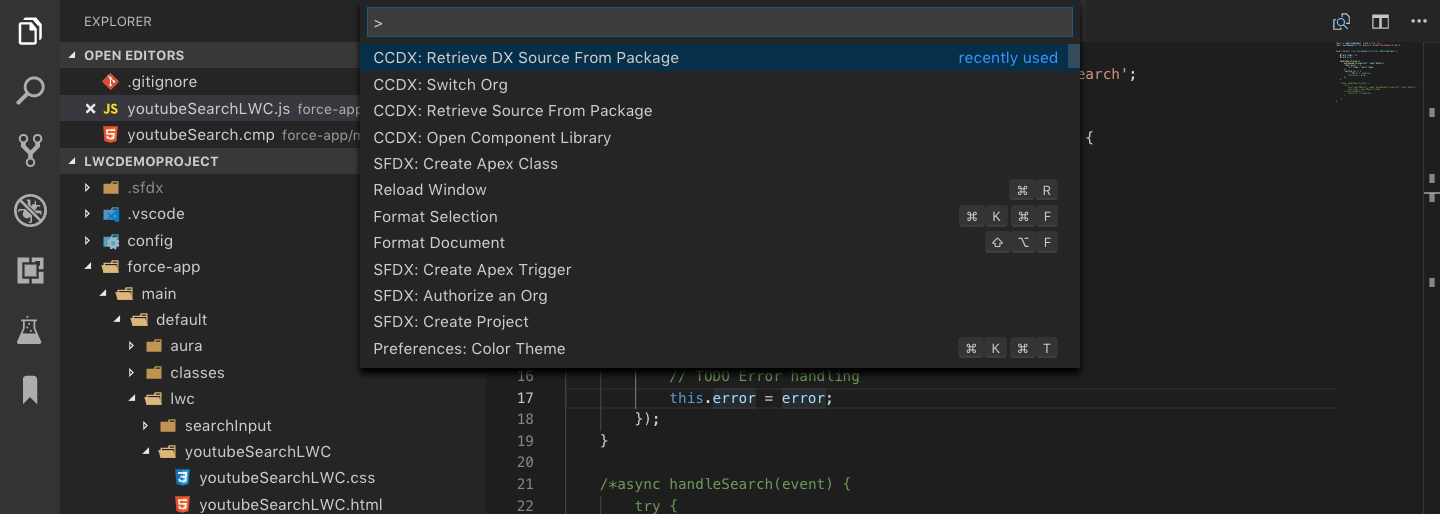
Task: Expand the searchInput folder
Action: click(146, 426)
